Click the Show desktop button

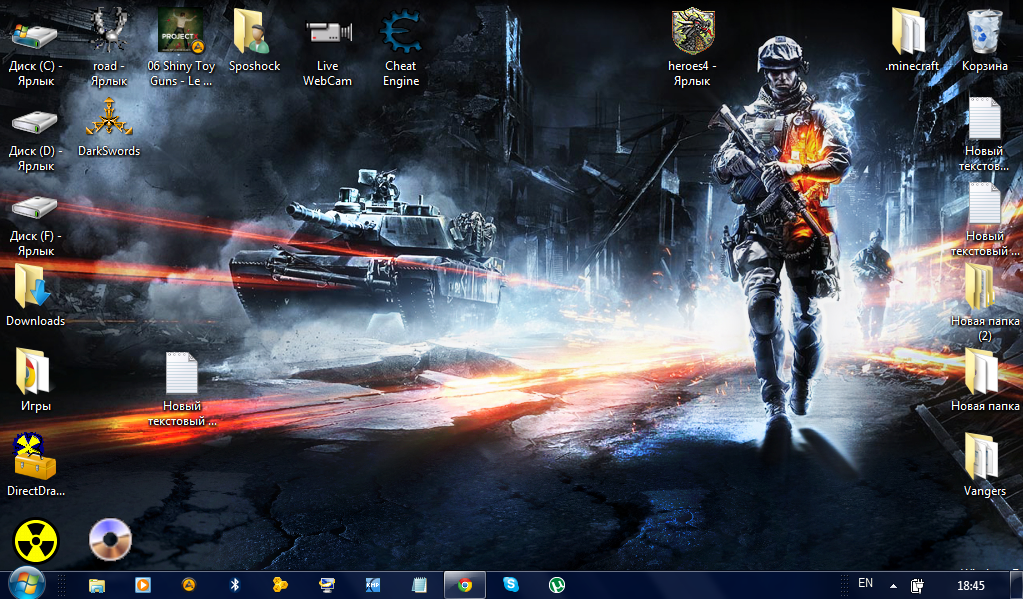(1016, 585)
